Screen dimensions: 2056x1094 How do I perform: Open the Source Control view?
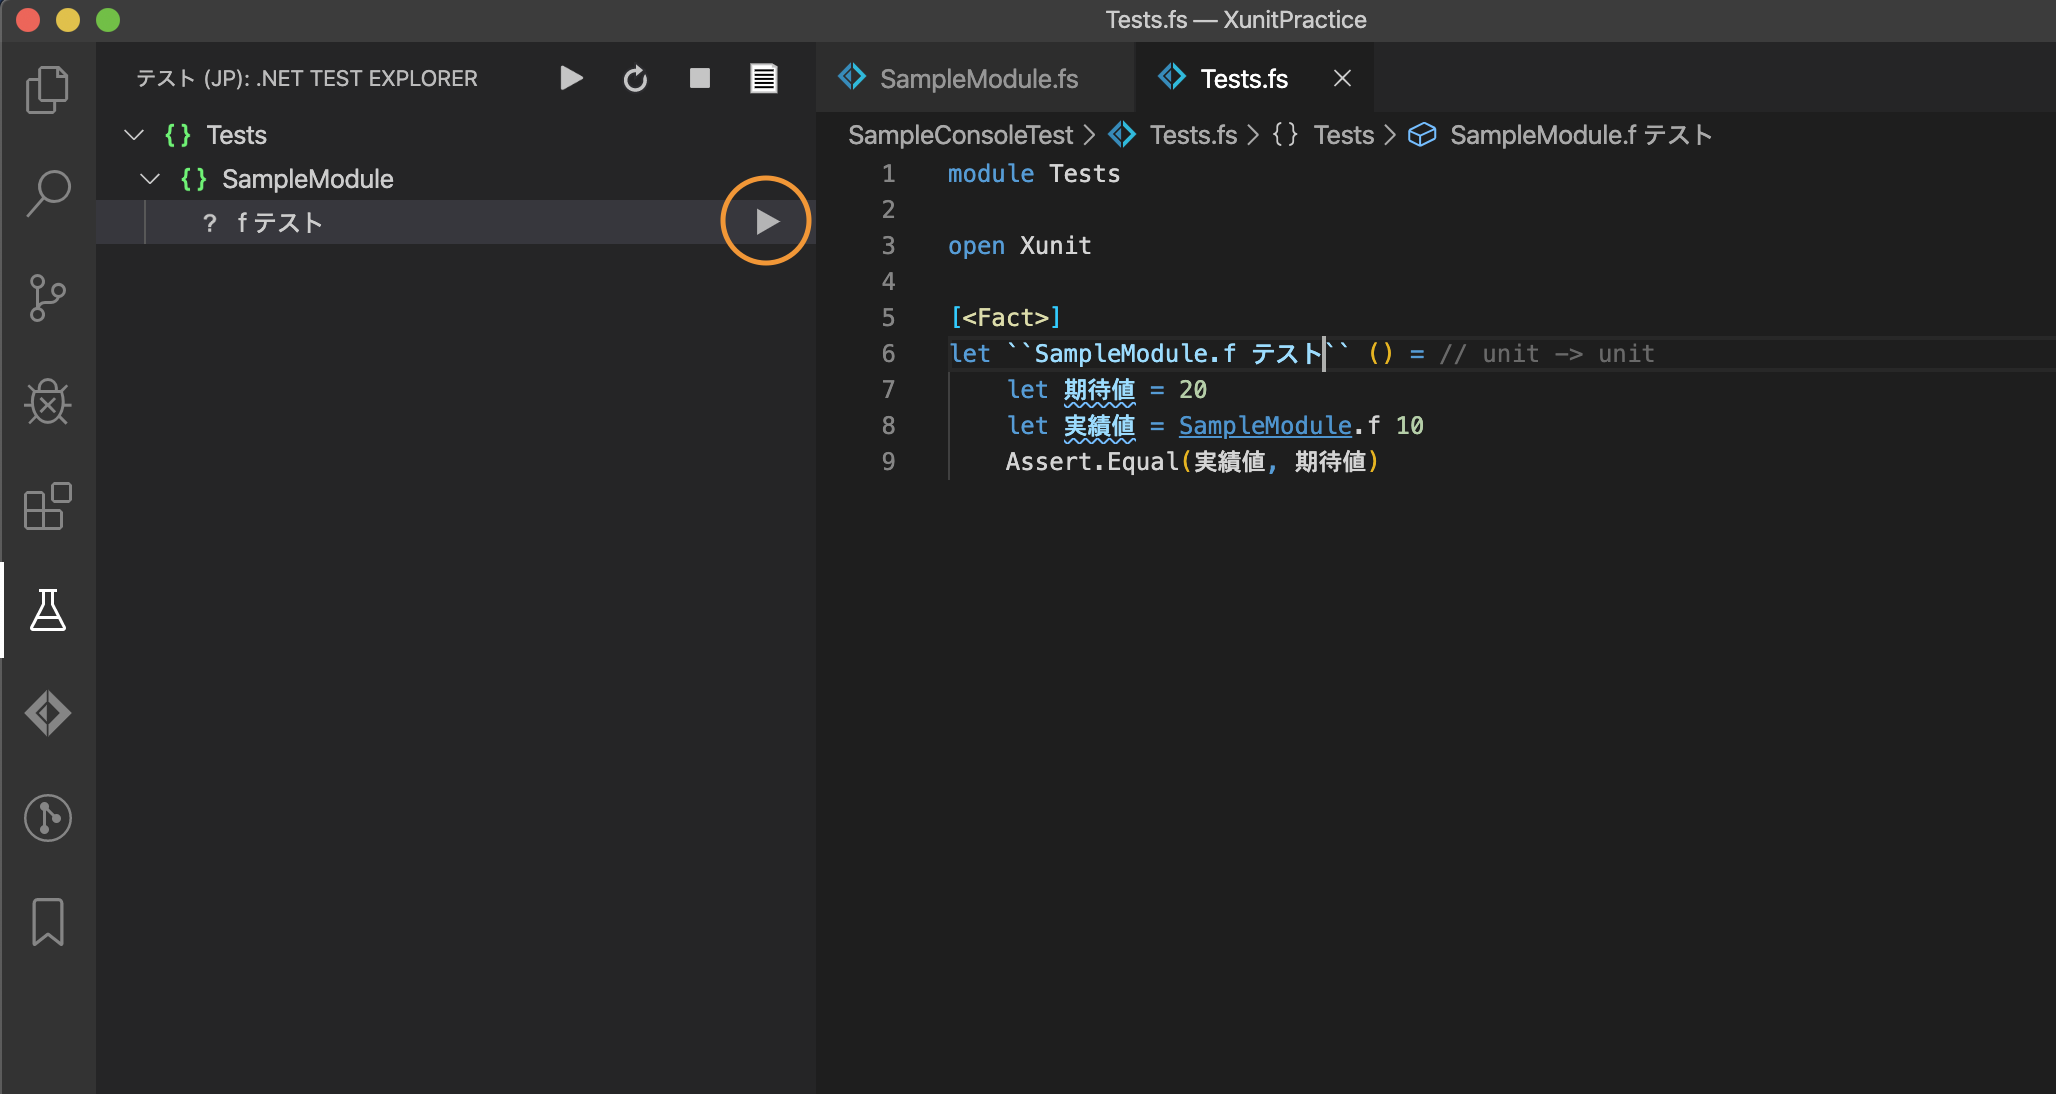[47, 298]
